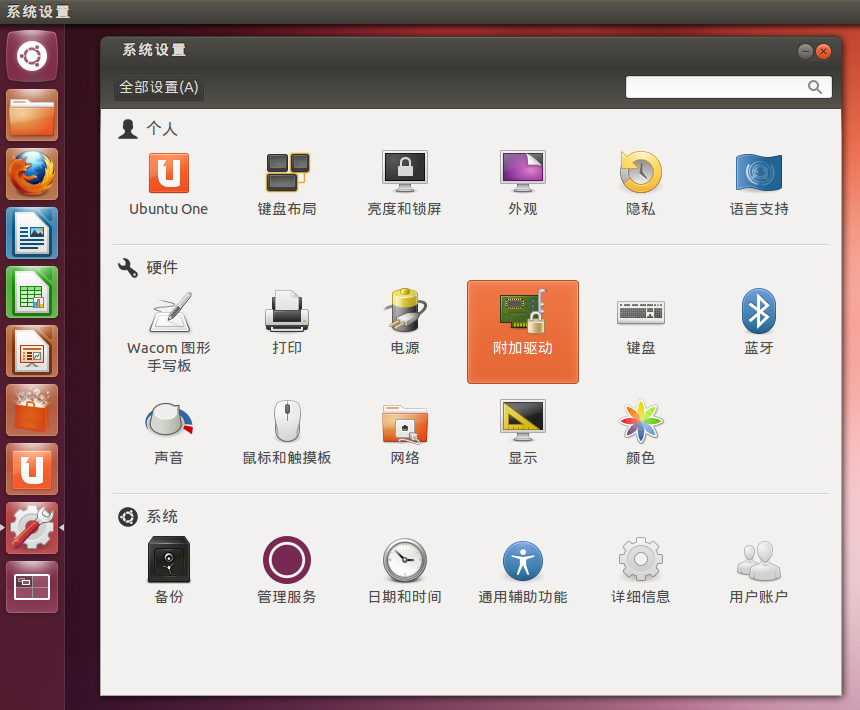Screen dimensions: 860x710
Task: Click the search magnifier icon
Action: [x=815, y=87]
